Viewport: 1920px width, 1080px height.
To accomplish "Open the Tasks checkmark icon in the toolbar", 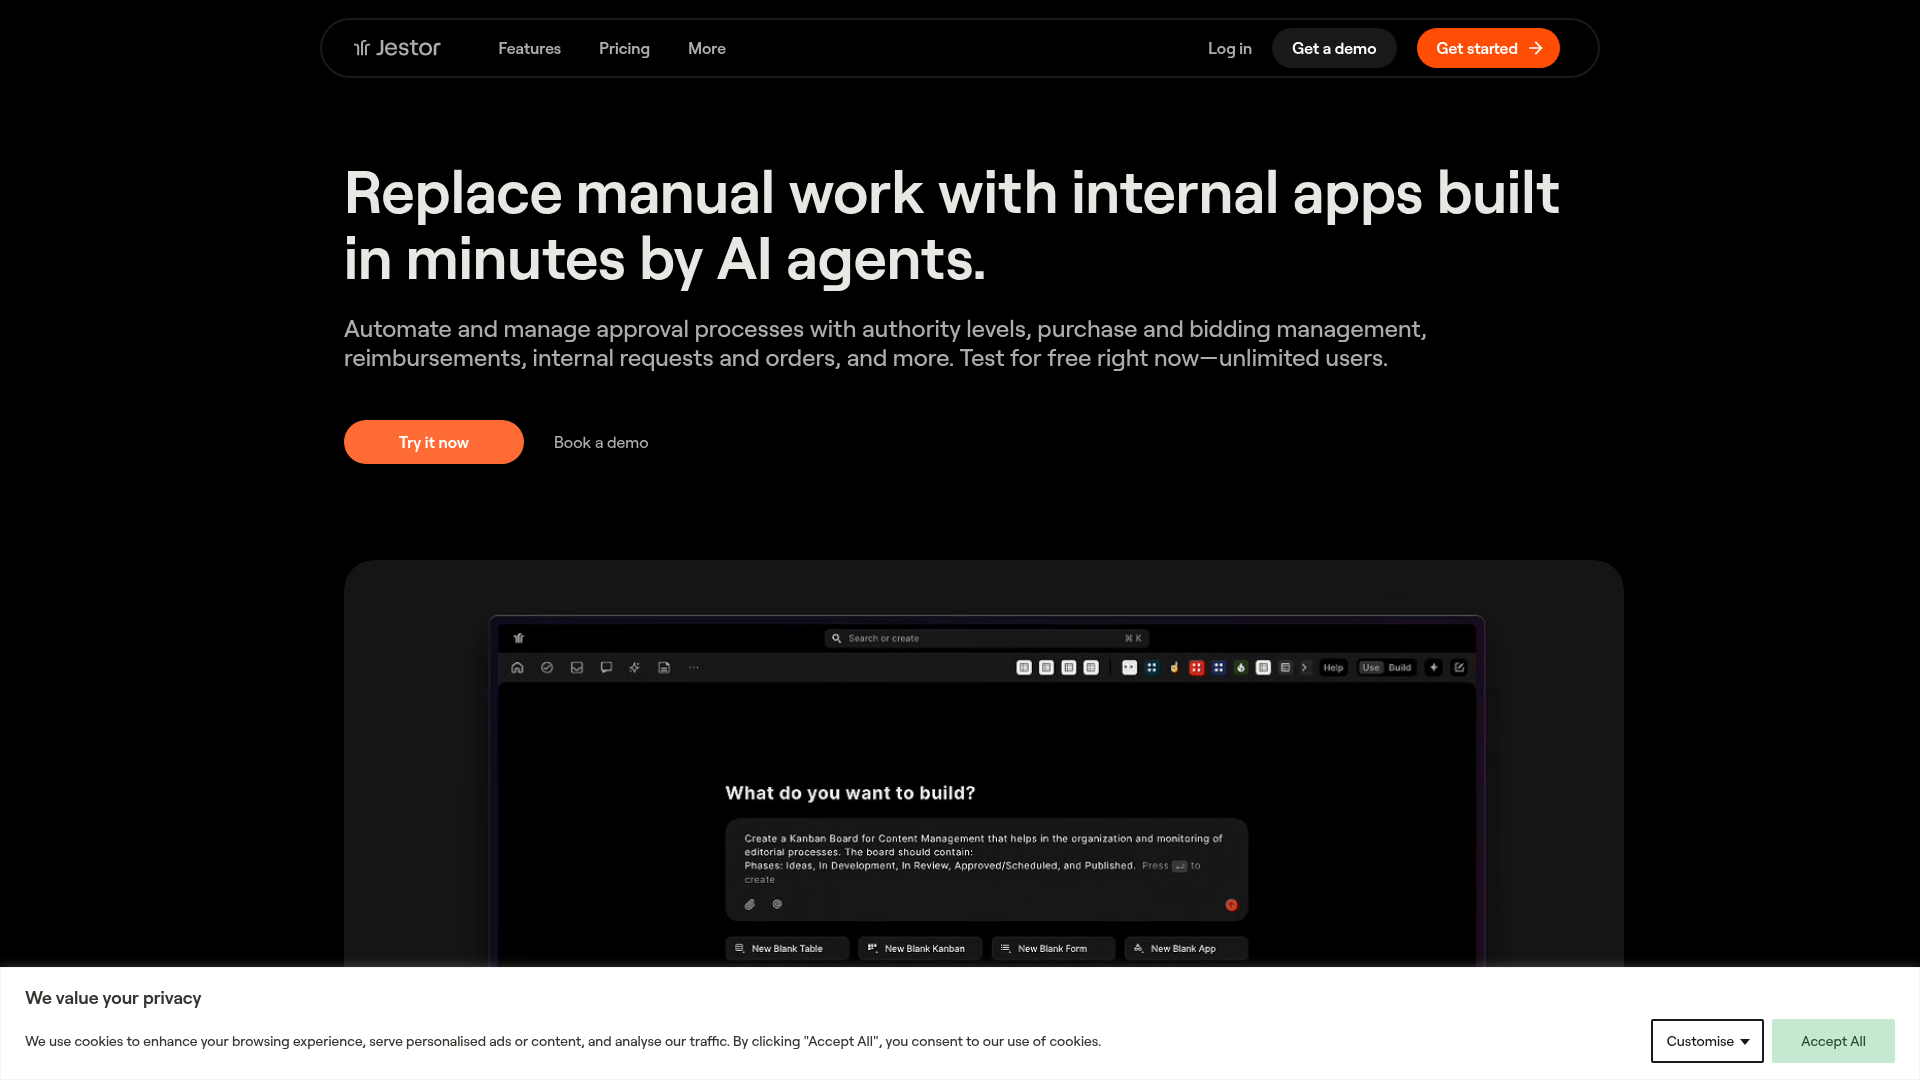I will 547,667.
